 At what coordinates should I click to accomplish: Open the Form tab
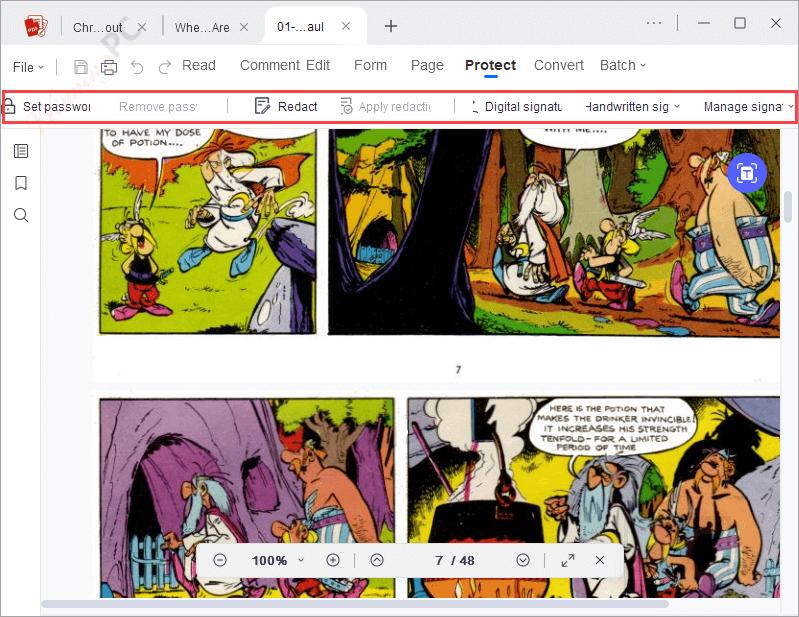coord(370,65)
